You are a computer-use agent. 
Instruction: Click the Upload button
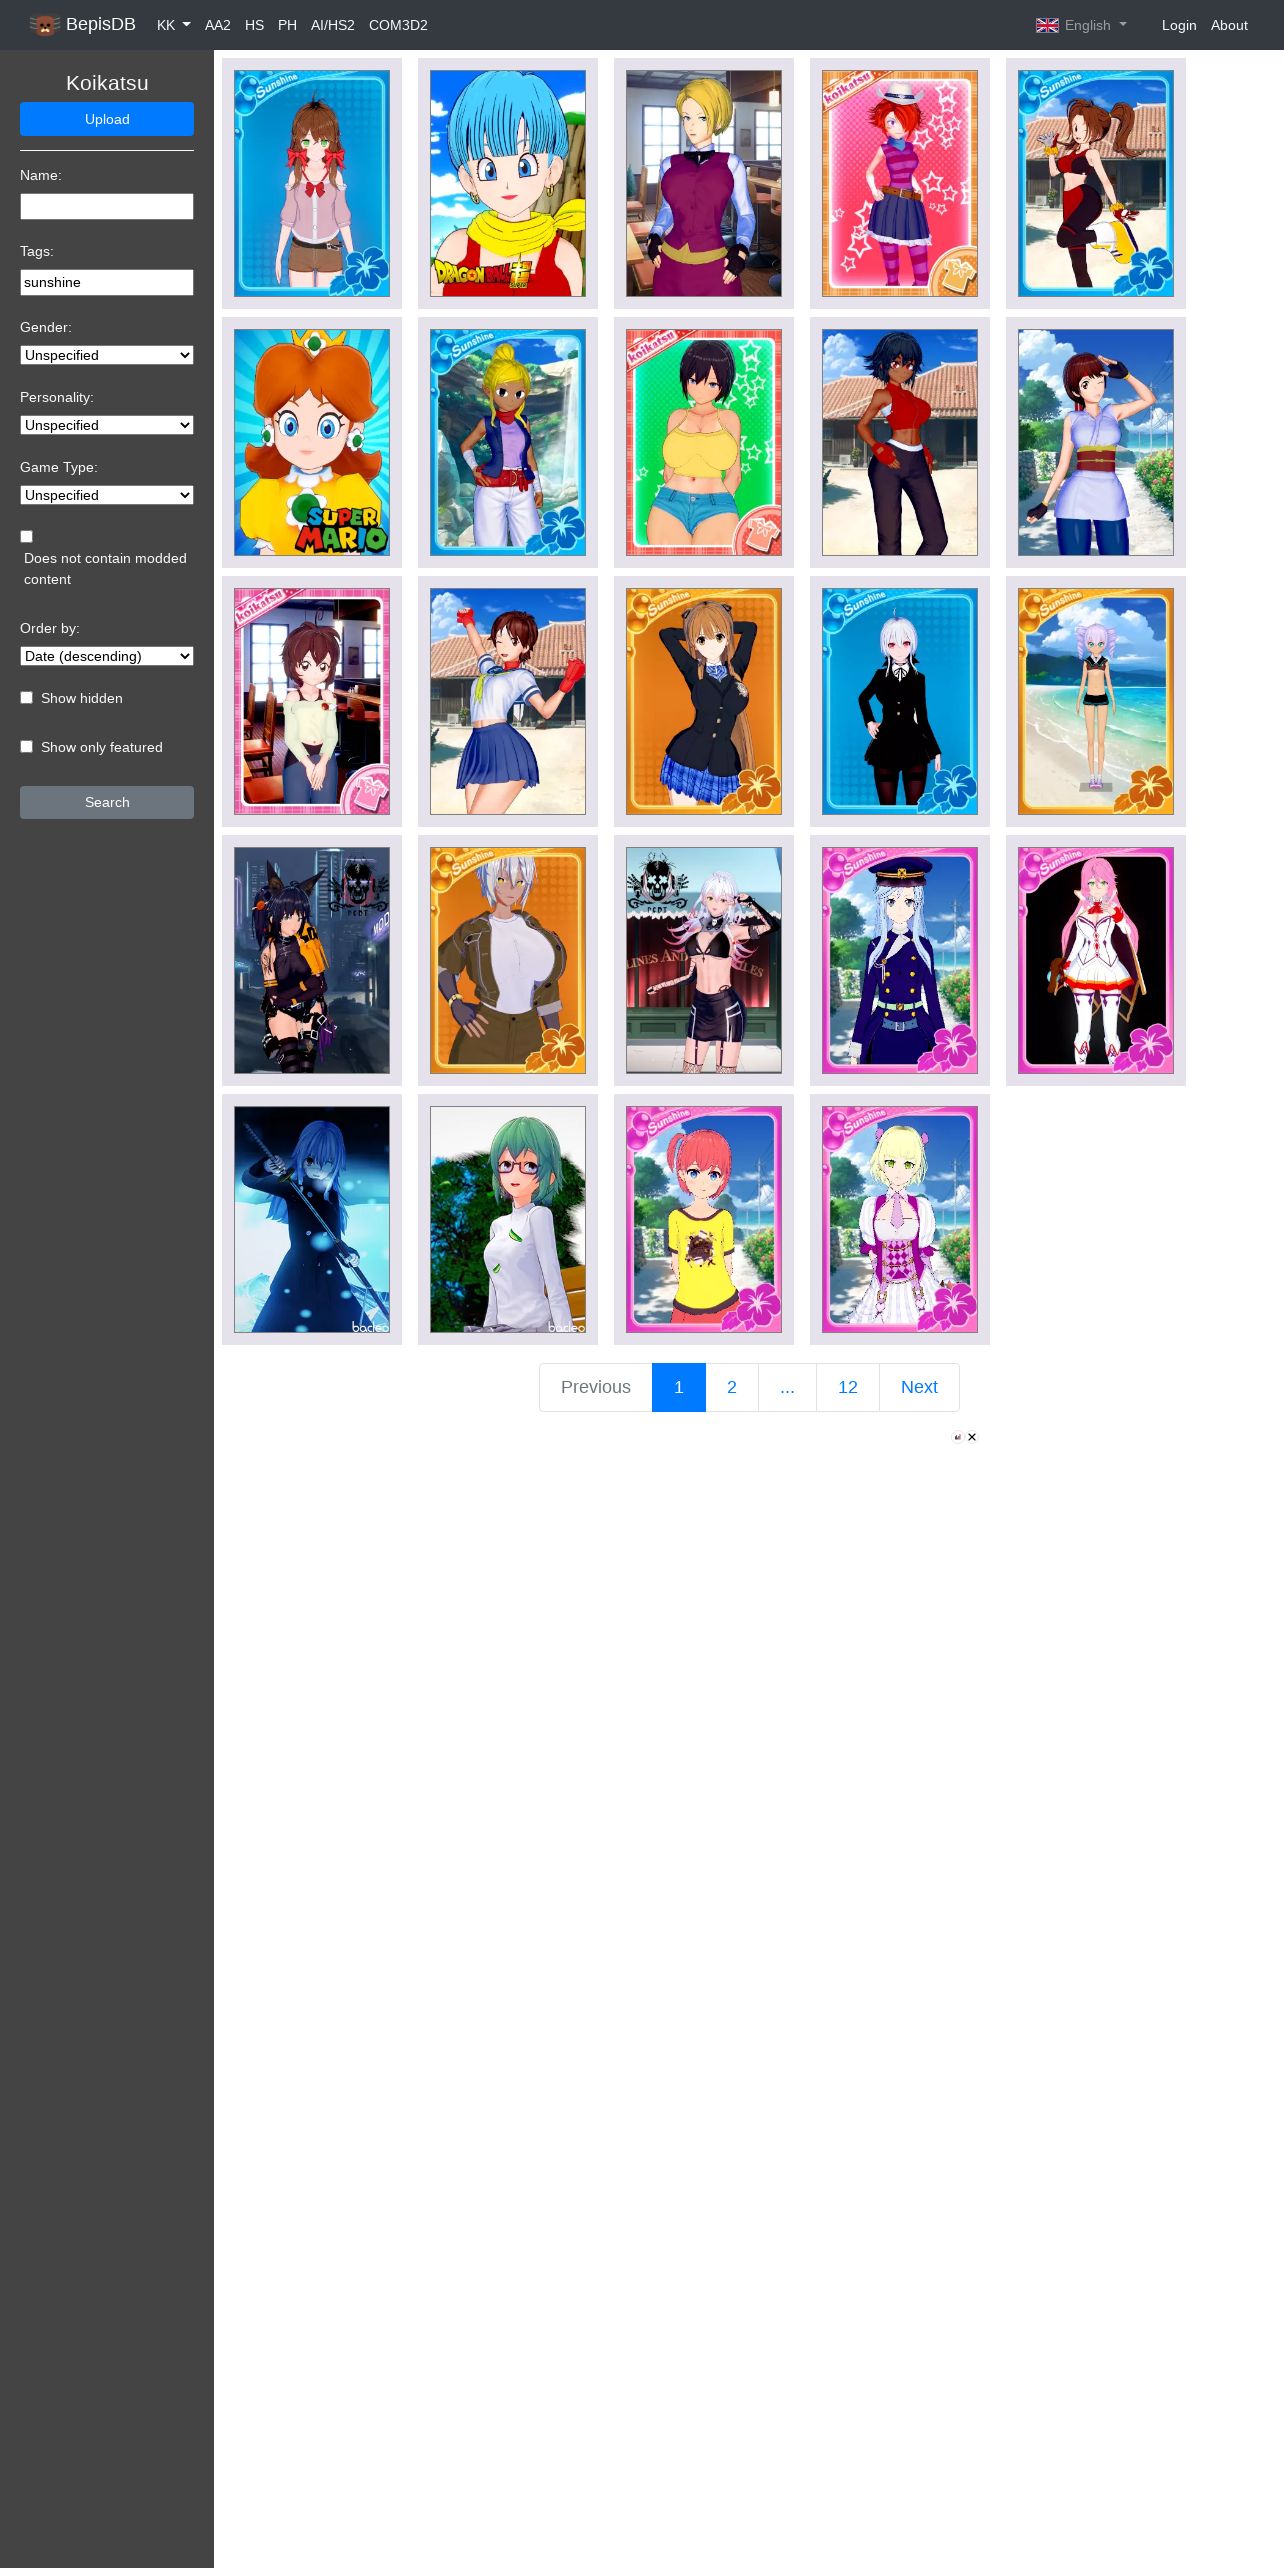[x=107, y=119]
